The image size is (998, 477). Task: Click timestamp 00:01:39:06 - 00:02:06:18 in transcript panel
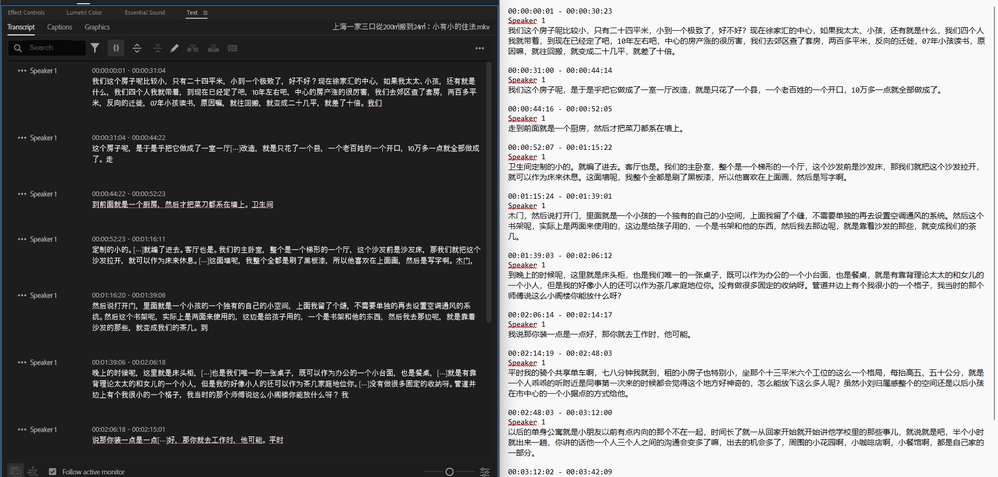pyautogui.click(x=129, y=362)
